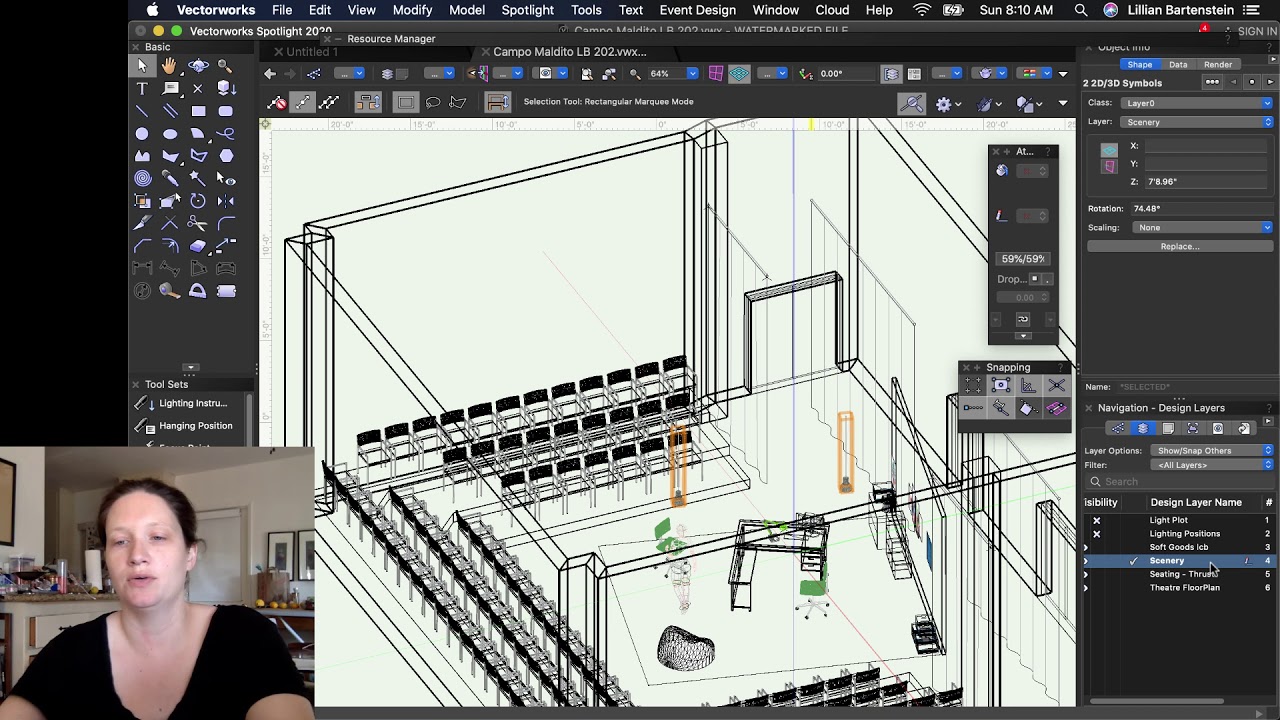Image resolution: width=1280 pixels, height=720 pixels.
Task: Select the Fillet tool
Action: [x=226, y=223]
